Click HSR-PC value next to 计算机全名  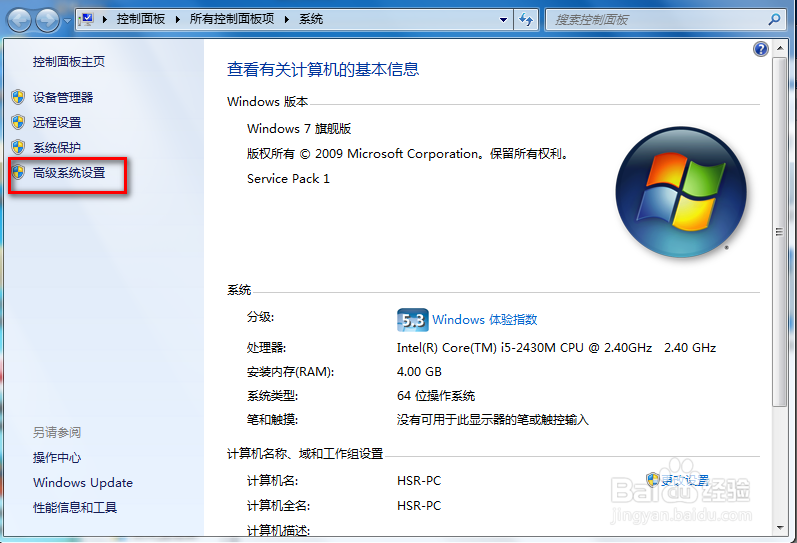coord(419,506)
